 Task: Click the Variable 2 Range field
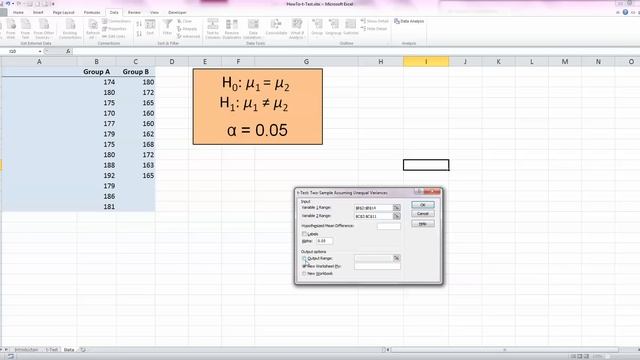373,216
